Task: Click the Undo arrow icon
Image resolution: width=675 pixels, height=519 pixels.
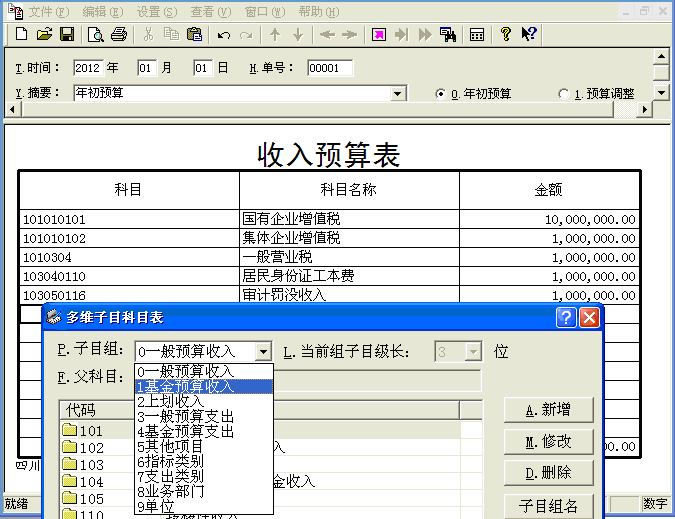Action: (223, 35)
